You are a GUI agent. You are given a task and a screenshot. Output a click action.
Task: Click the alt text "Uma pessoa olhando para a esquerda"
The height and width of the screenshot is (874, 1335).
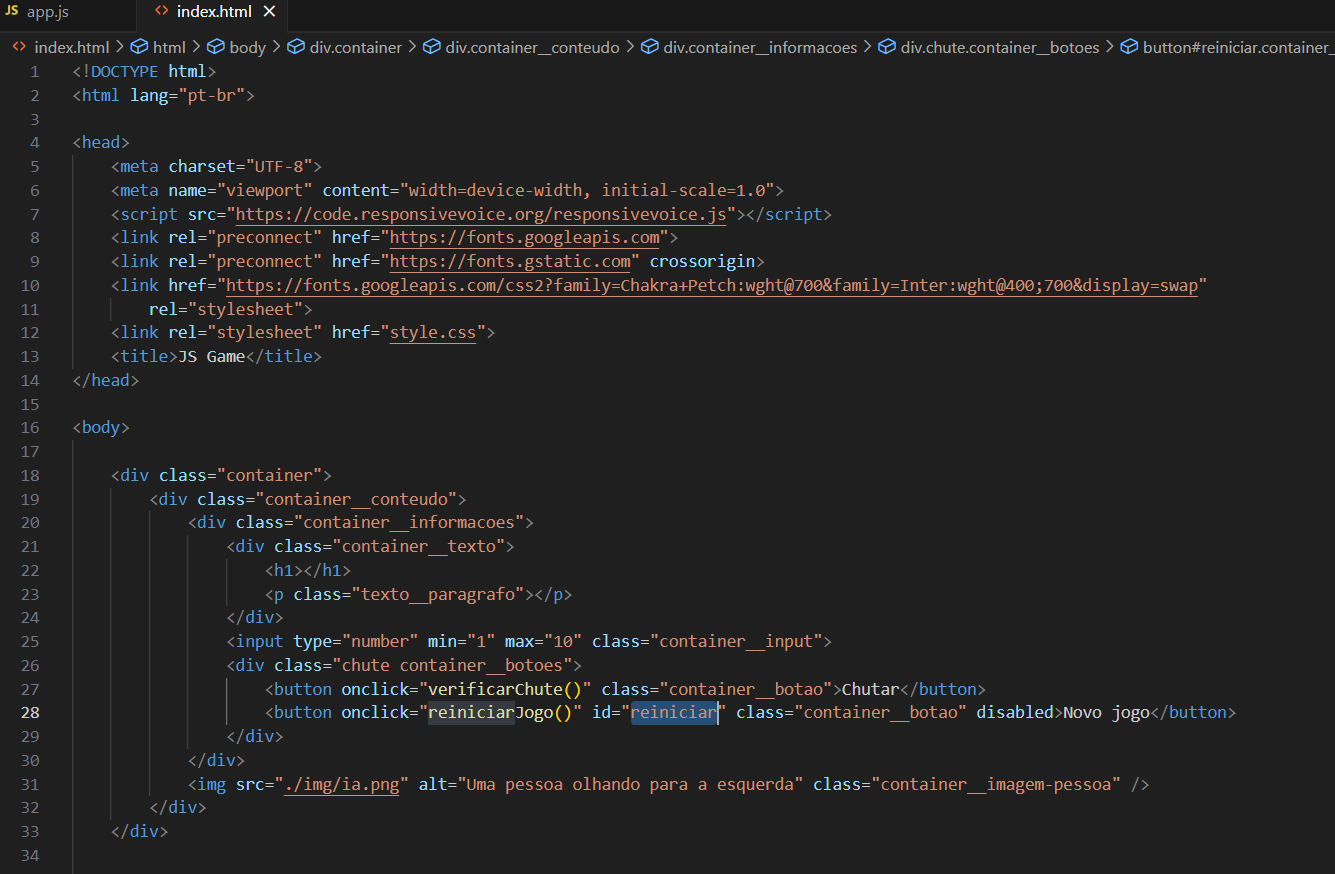(x=631, y=784)
